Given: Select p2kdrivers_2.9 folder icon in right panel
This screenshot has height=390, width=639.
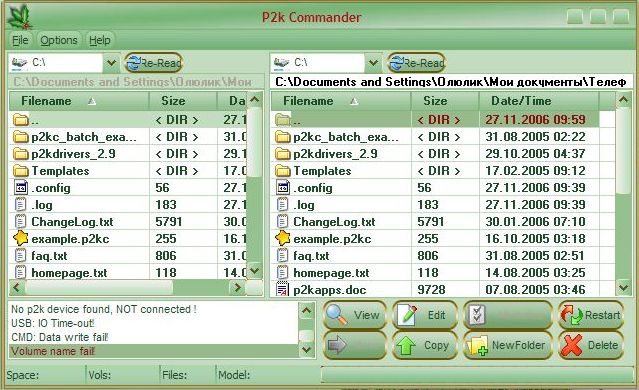Looking at the screenshot, I should [282, 154].
